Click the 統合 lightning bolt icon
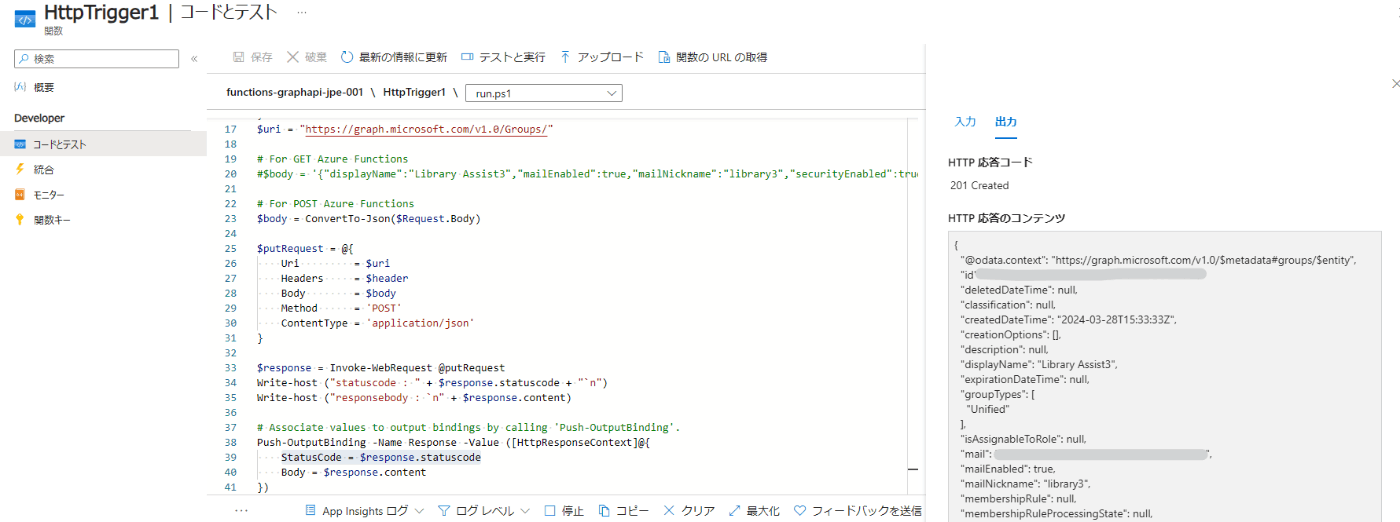The image size is (1400, 522). (x=20, y=169)
